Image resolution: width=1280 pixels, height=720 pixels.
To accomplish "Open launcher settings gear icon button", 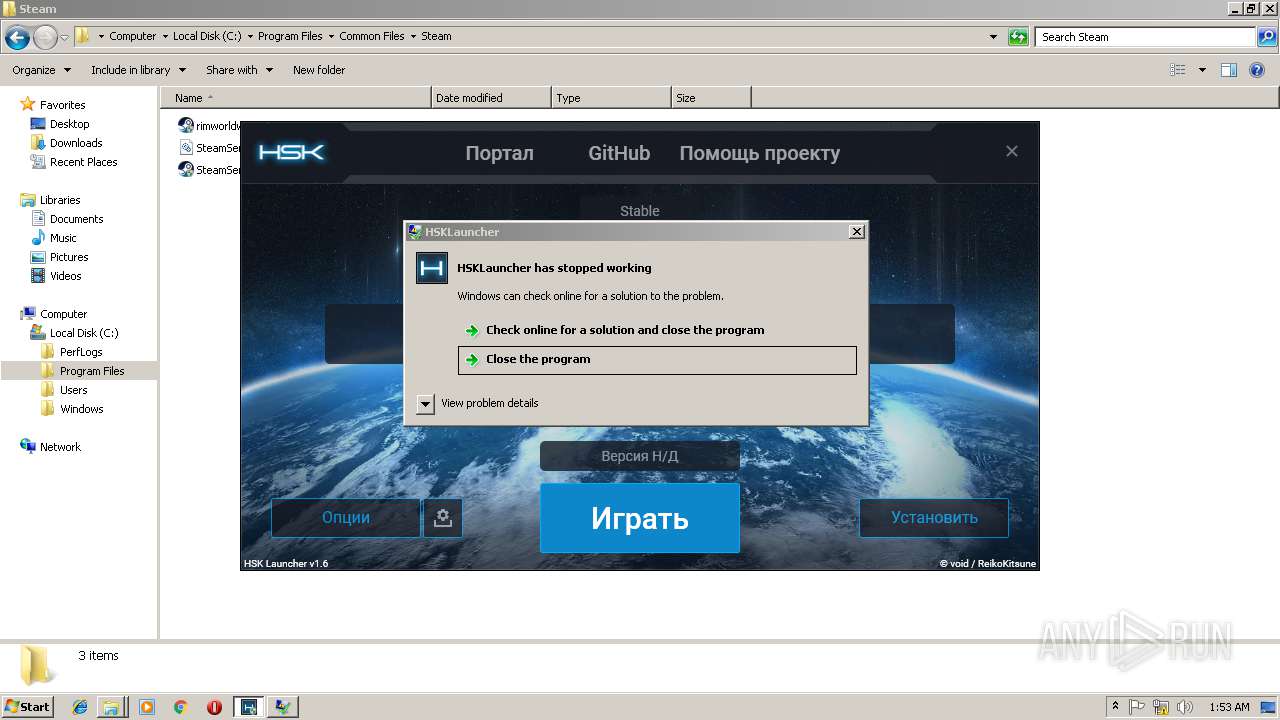I will click(x=443, y=518).
